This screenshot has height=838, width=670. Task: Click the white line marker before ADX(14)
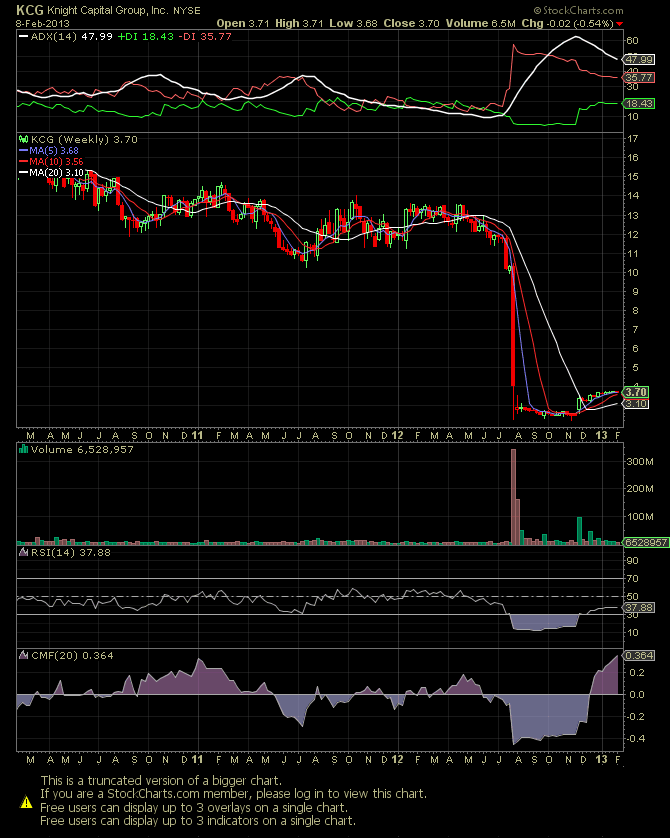[x=24, y=37]
